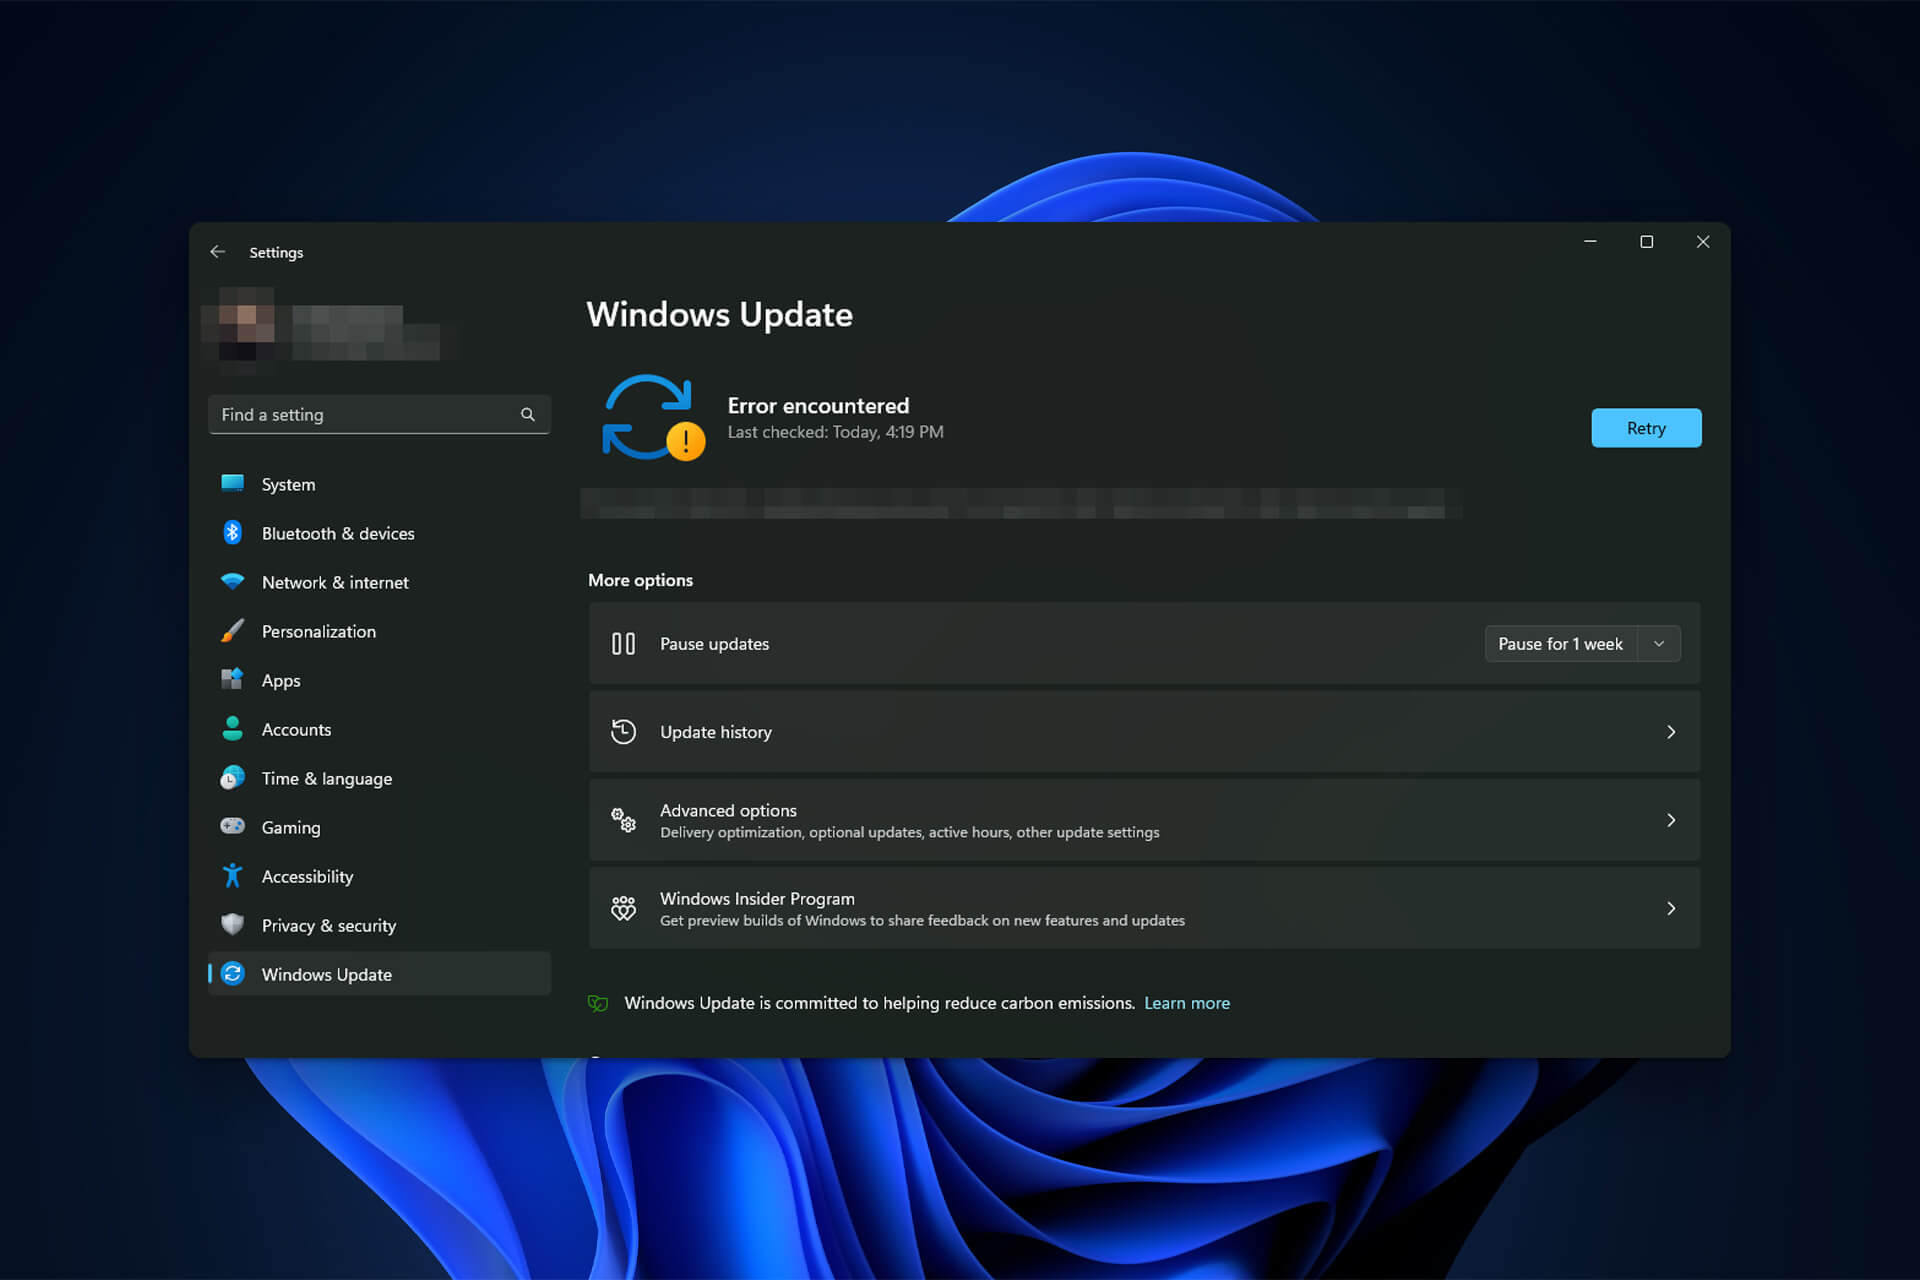
Task: Click the Bluetooth icon in sidebar
Action: [x=232, y=533]
